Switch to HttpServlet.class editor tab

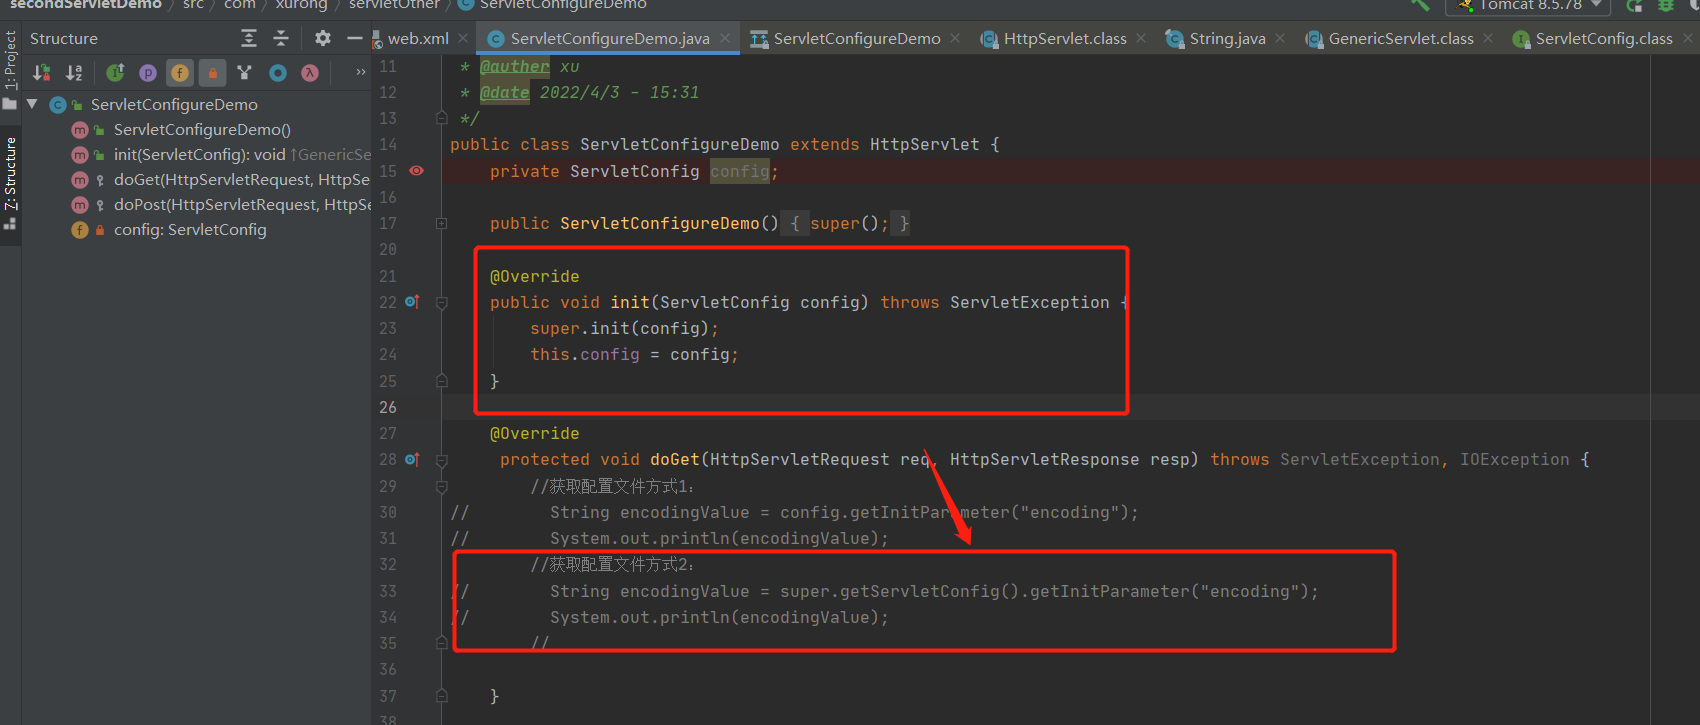1065,38
